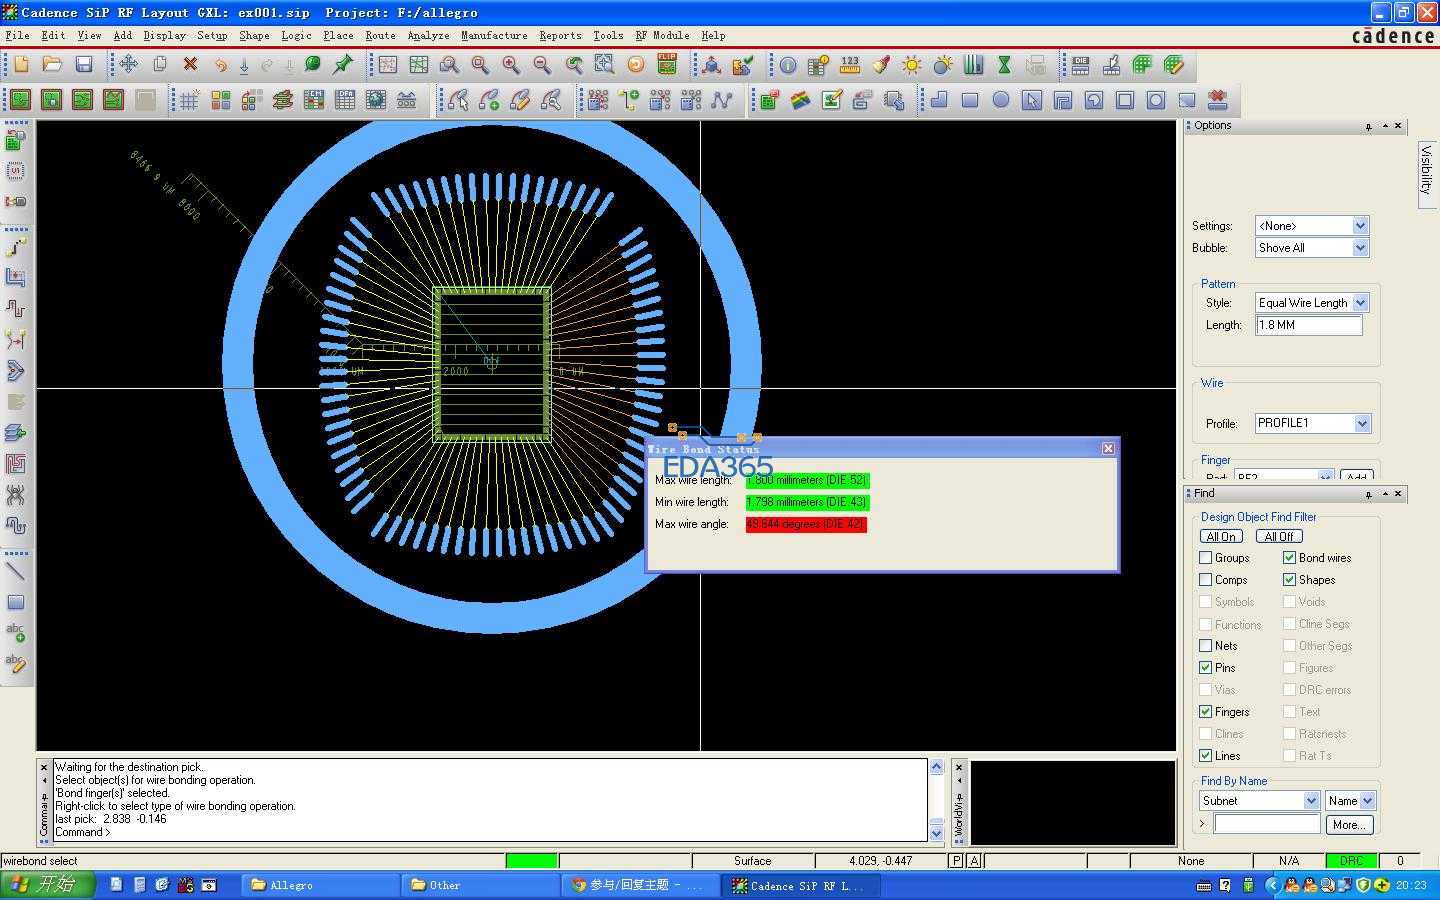The image size is (1440, 900).
Task: Open the Measure ruler tool
Action: pos(850,65)
